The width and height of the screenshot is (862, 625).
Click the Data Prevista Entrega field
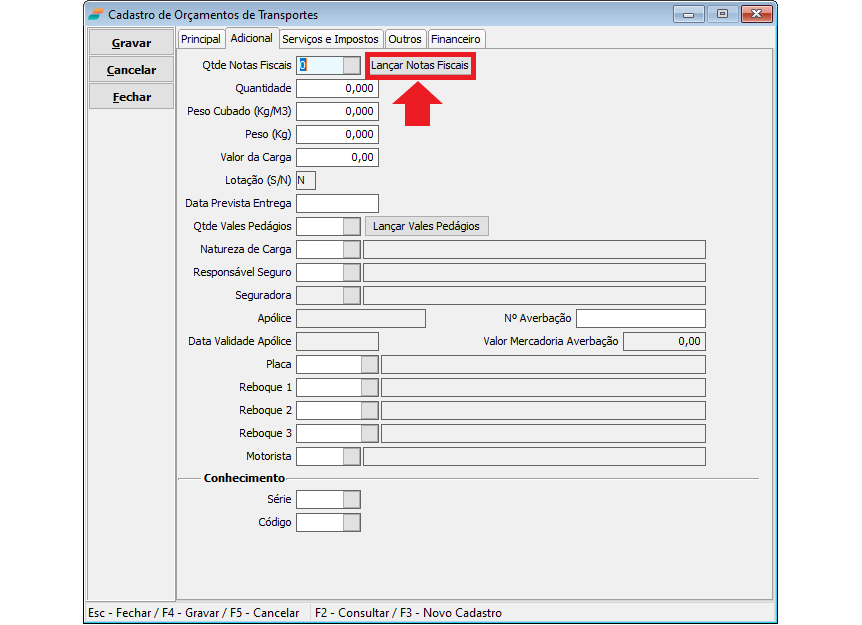337,203
